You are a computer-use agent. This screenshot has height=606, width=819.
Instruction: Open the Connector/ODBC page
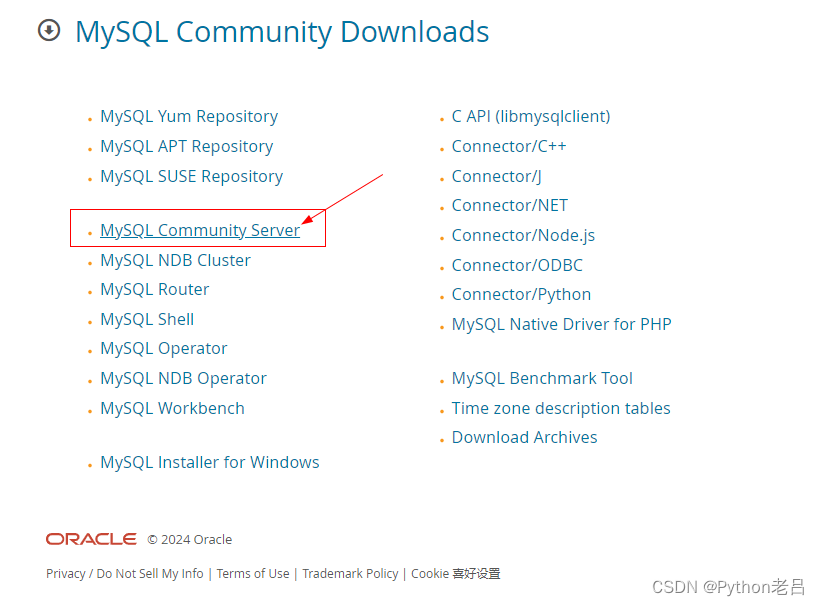coord(517,265)
